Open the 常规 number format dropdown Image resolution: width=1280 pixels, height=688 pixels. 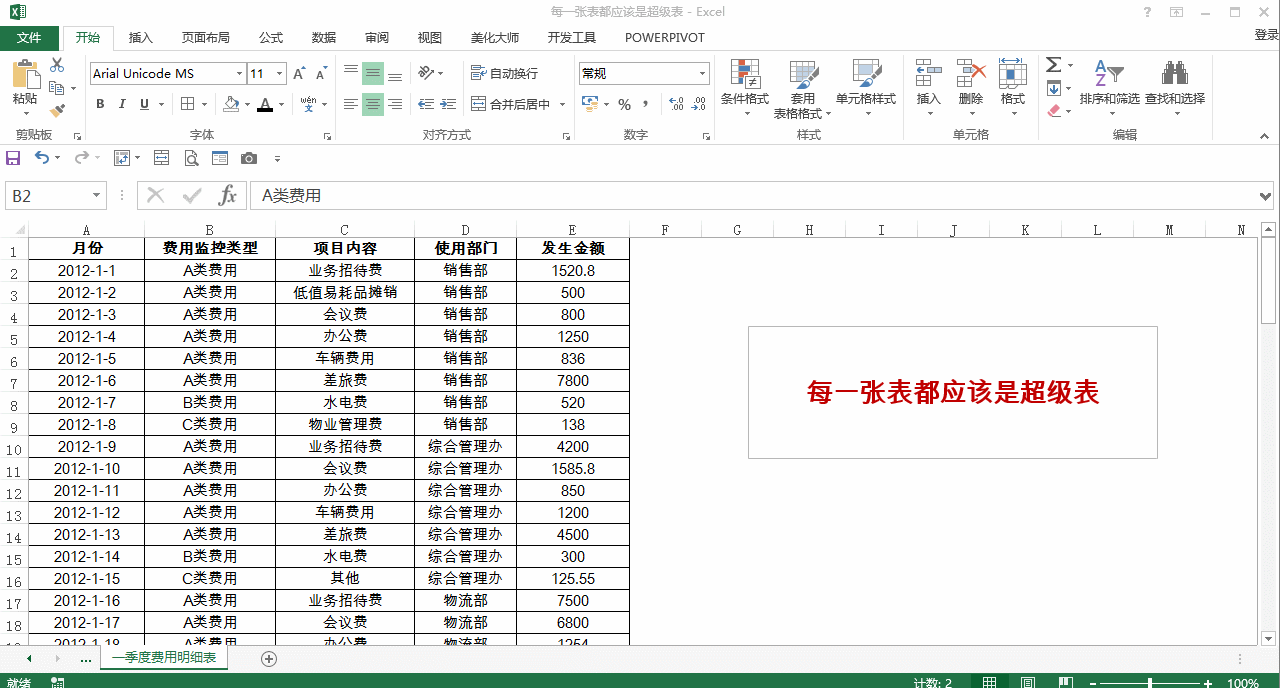pyautogui.click(x=703, y=74)
